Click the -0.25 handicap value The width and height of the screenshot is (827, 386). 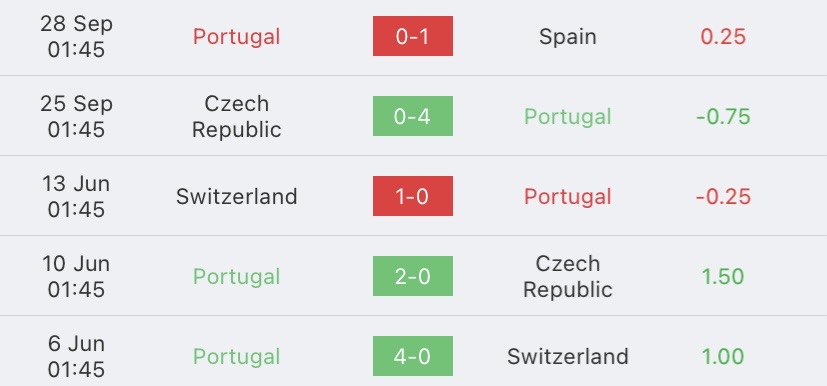(723, 197)
